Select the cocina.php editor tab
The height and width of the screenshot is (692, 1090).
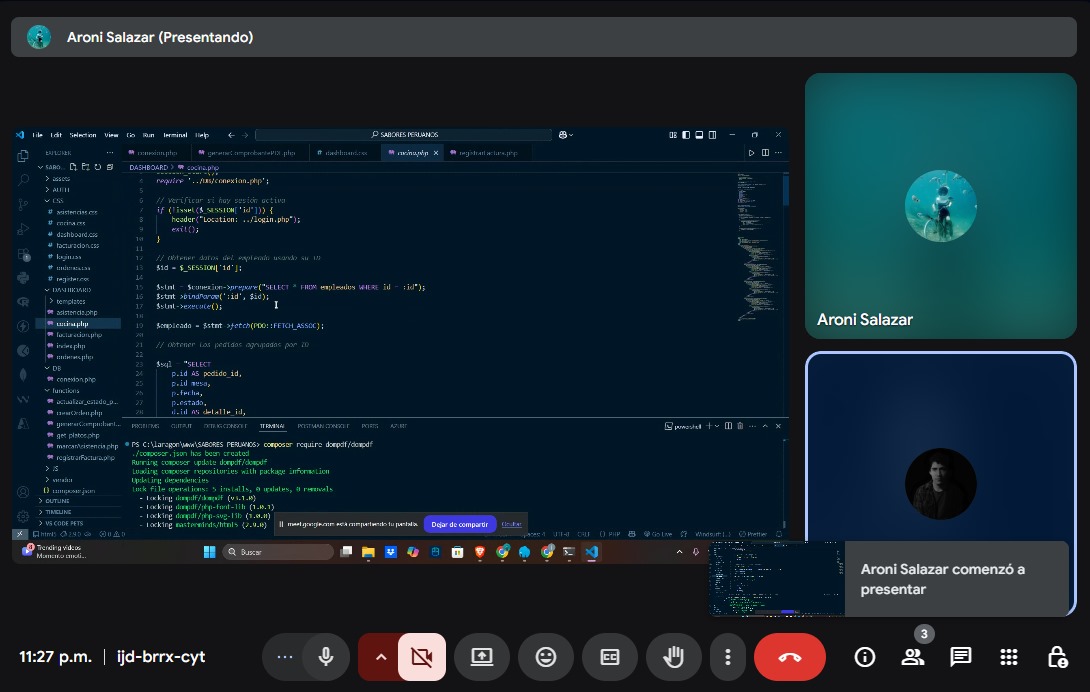(x=411, y=153)
